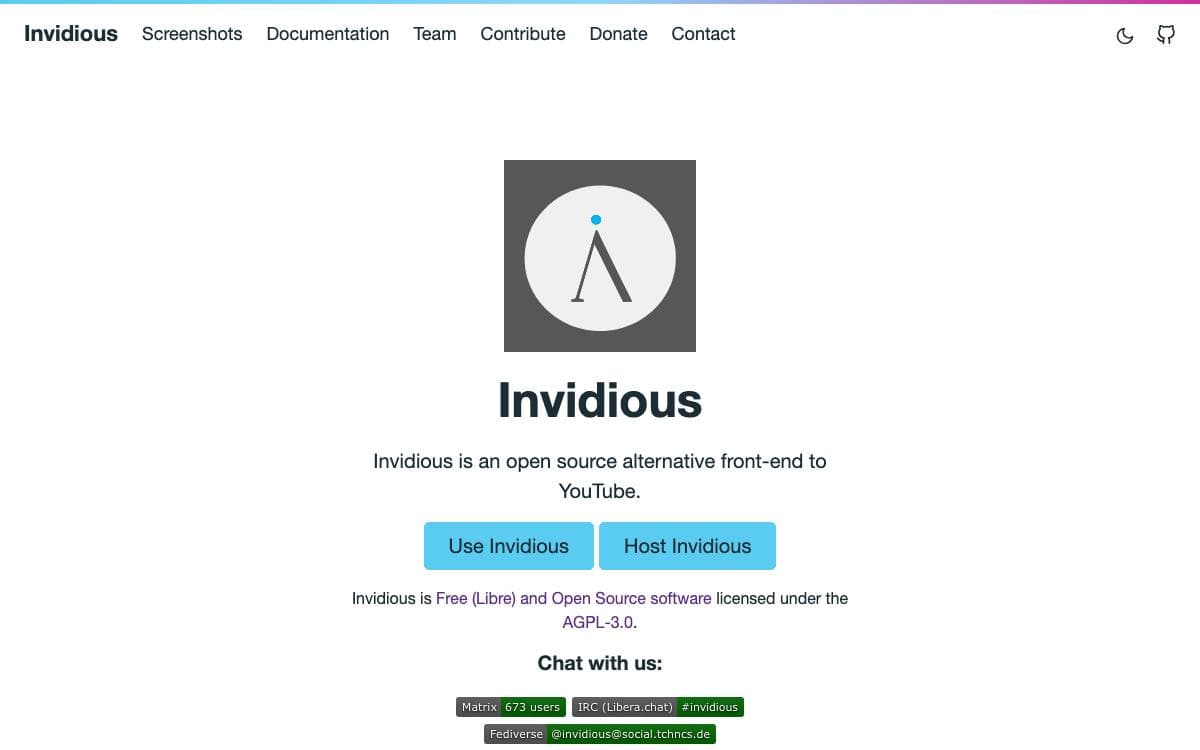Open the Fediverse @invidious@social.tchncs.de badge
Viewport: 1200px width, 750px height.
point(600,734)
